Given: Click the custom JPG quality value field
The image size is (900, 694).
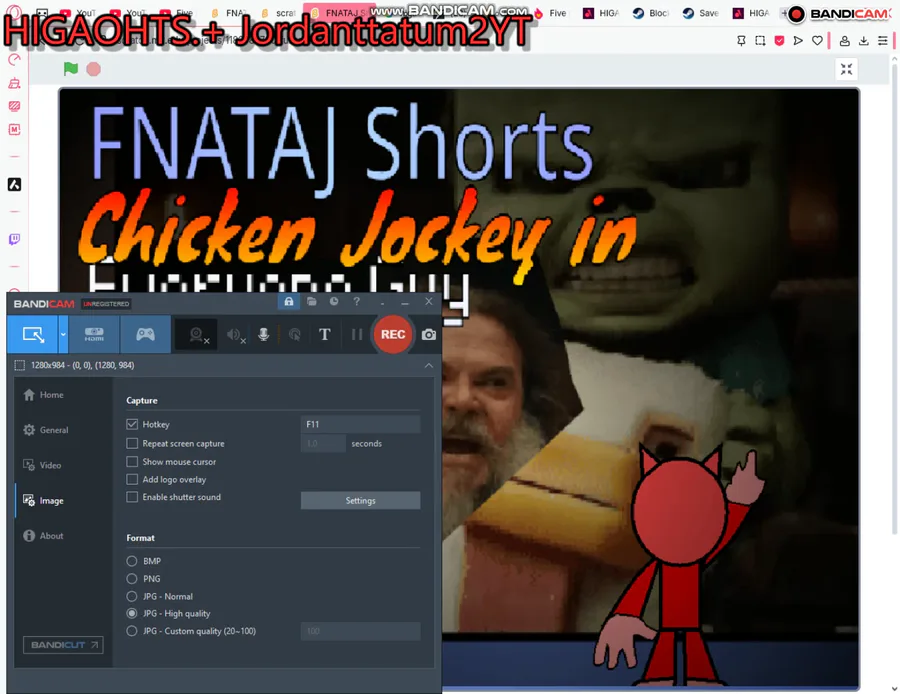Looking at the screenshot, I should pyautogui.click(x=360, y=631).
